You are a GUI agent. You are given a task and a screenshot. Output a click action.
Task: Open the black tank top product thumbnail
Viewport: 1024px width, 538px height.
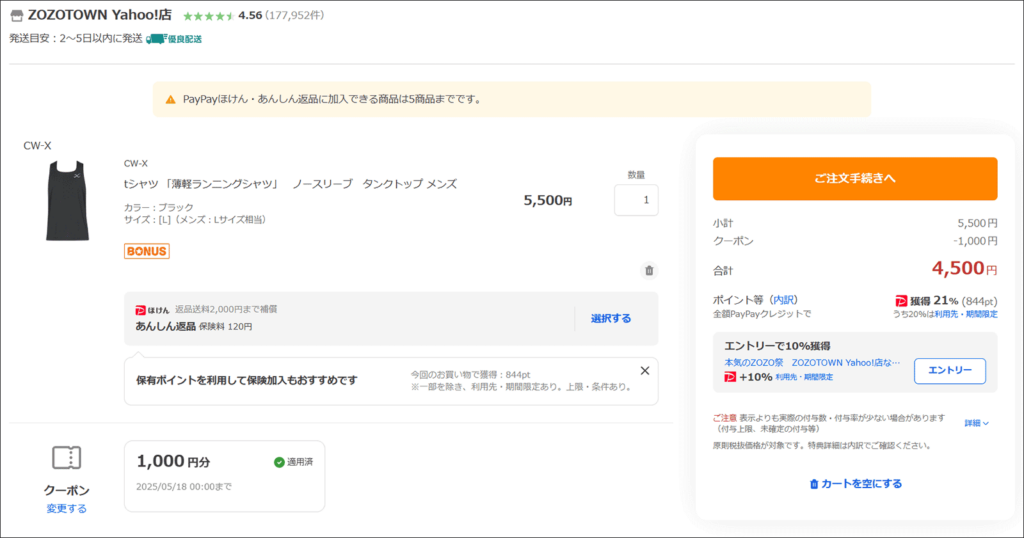click(x=67, y=200)
